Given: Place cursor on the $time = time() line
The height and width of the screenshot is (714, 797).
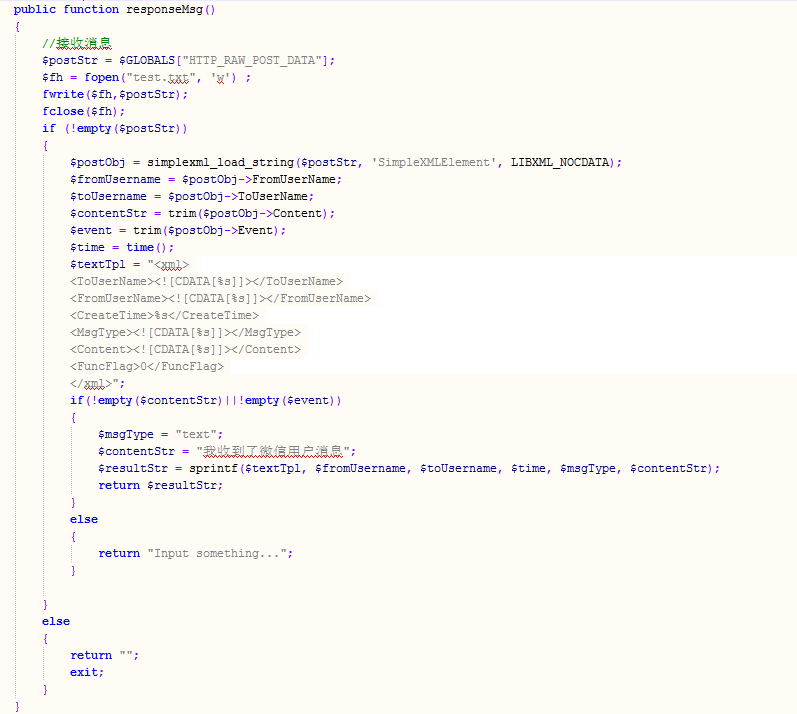Looking at the screenshot, I should tap(121, 247).
